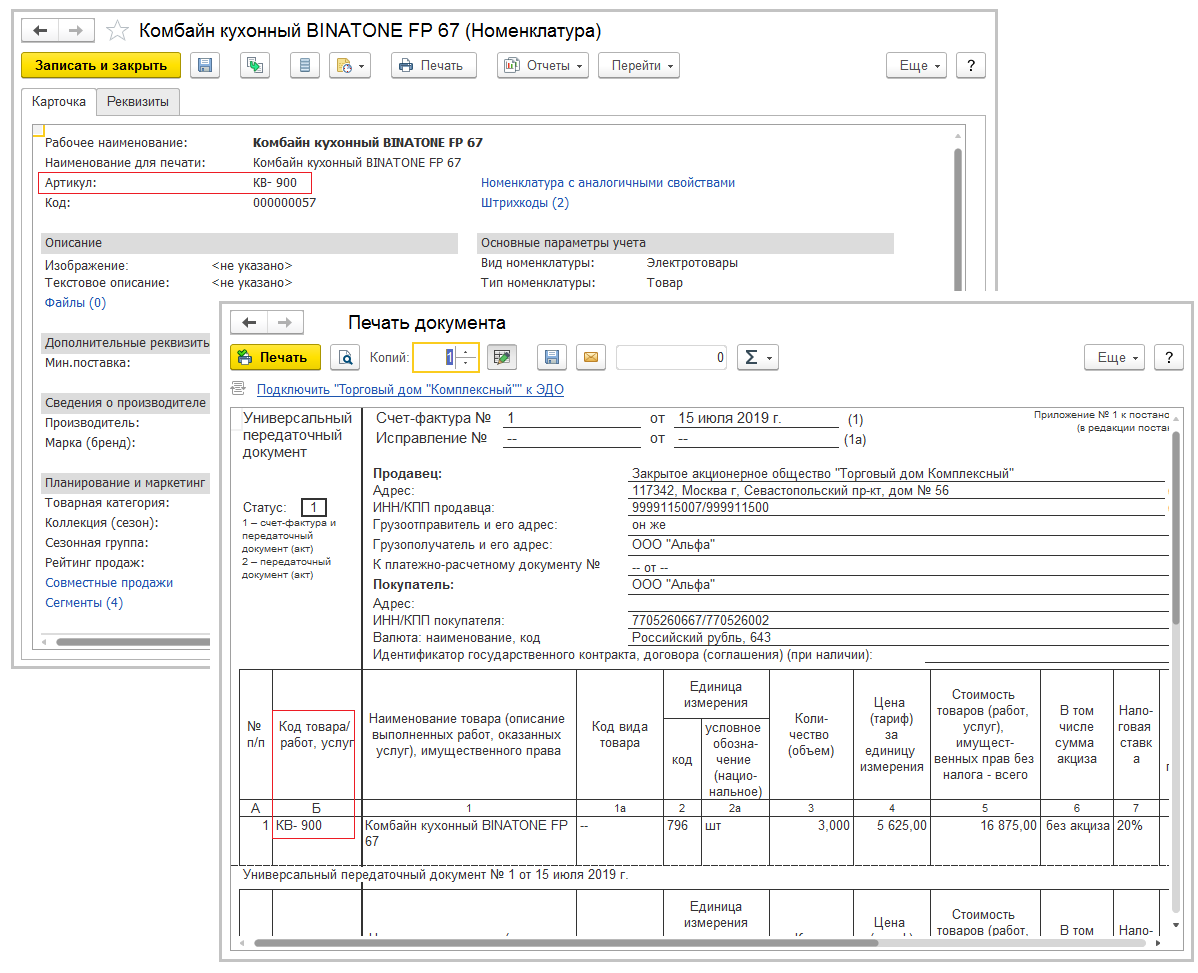Screen dimensions: 1198x973
Task: Click the document list icon in Номенклатура toolbar
Action: [x=305, y=66]
